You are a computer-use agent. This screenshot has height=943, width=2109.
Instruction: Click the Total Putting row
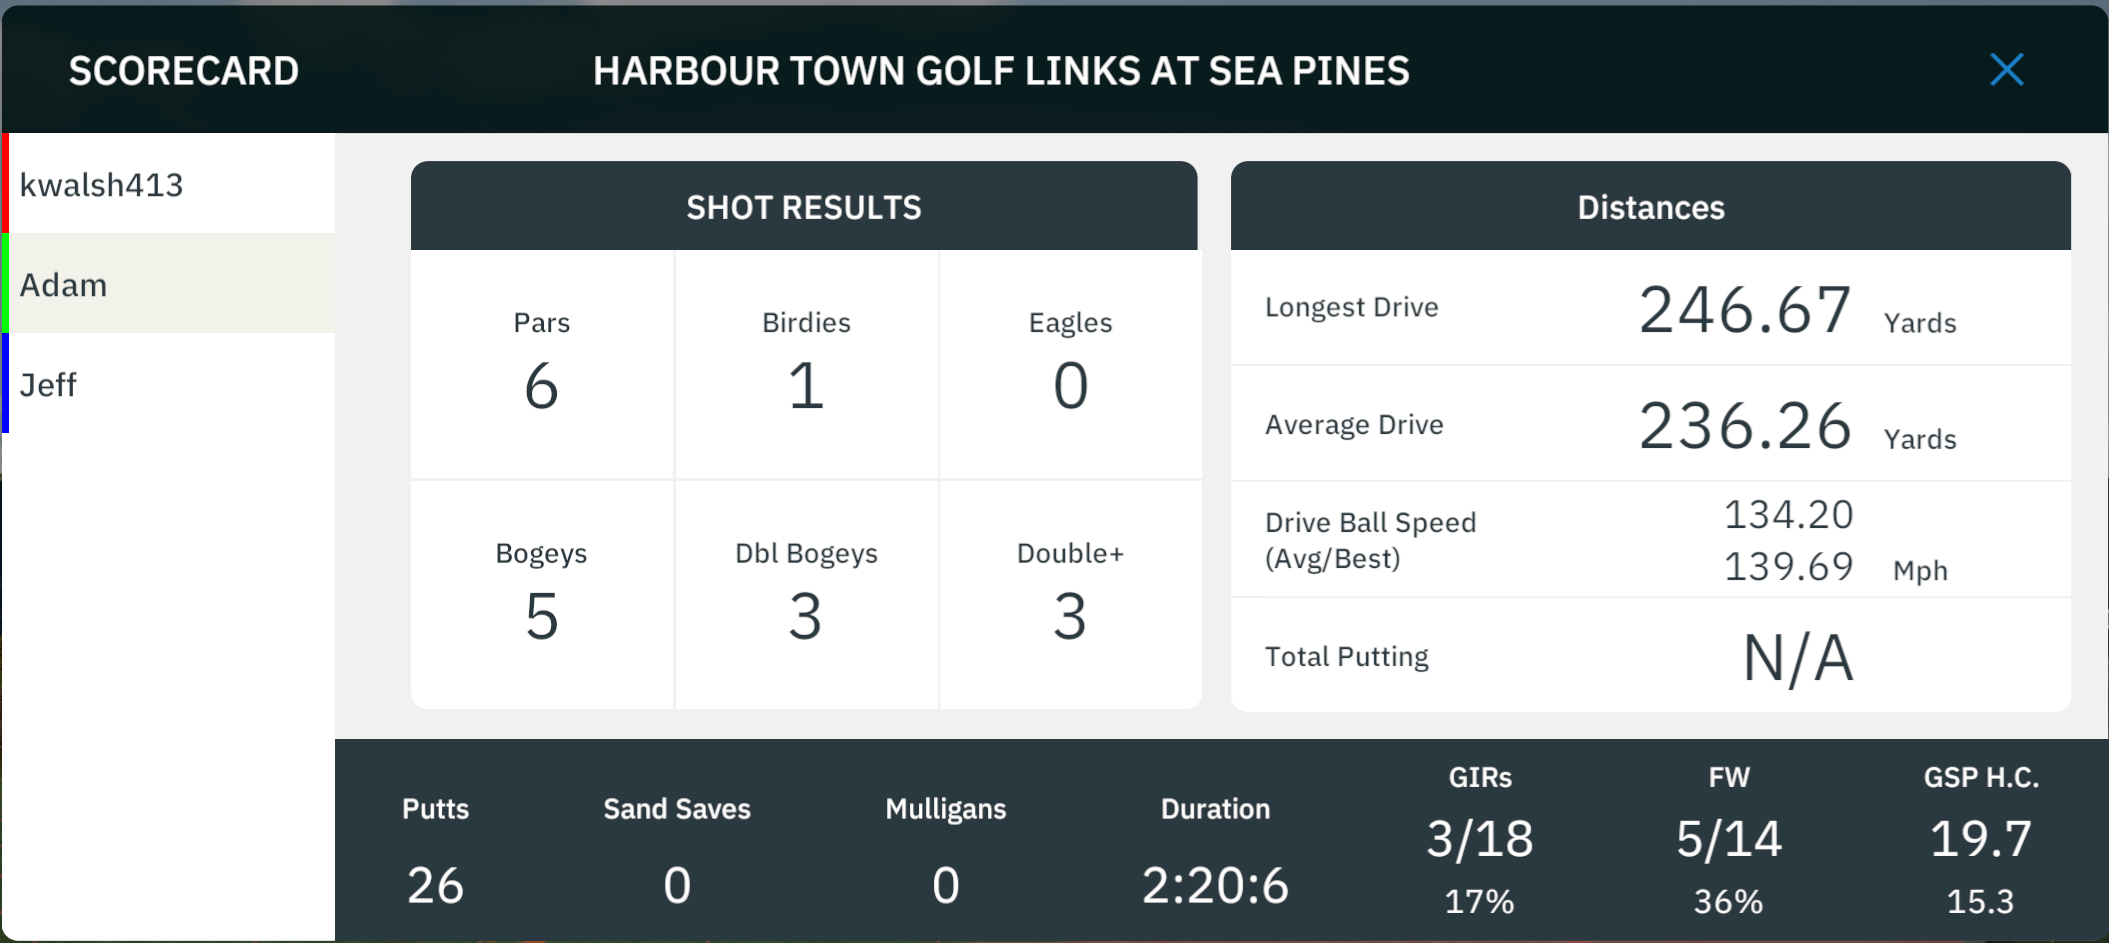coord(1650,656)
